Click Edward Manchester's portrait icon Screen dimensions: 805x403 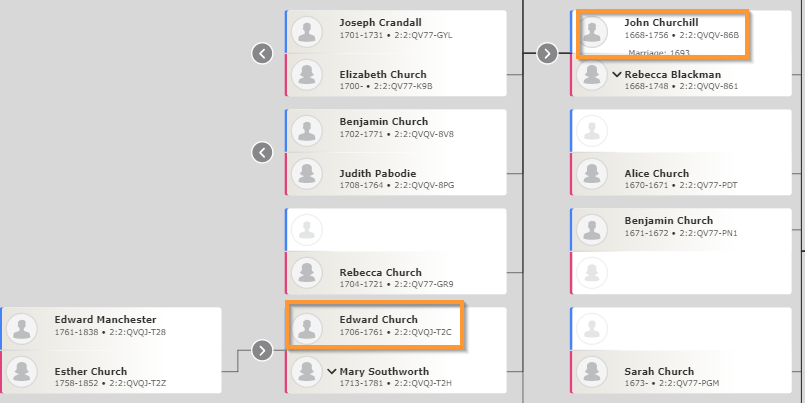(22, 329)
